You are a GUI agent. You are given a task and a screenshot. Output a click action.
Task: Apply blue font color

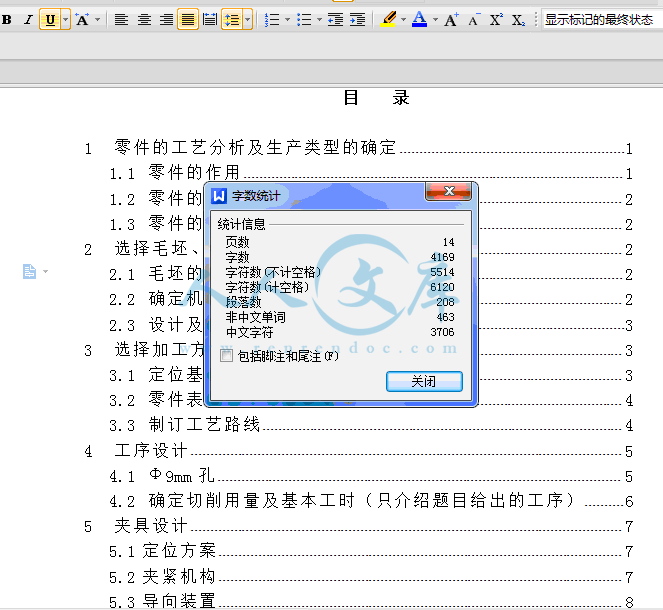tap(419, 19)
